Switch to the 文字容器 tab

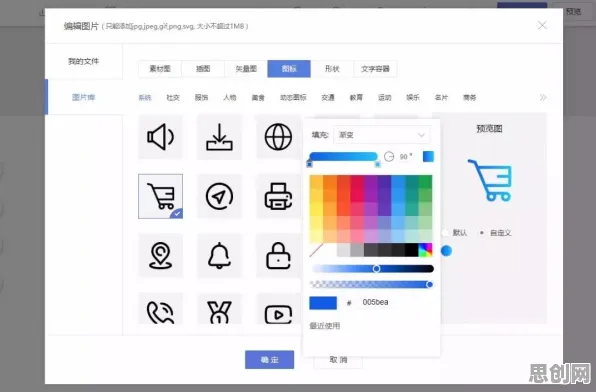pos(375,69)
